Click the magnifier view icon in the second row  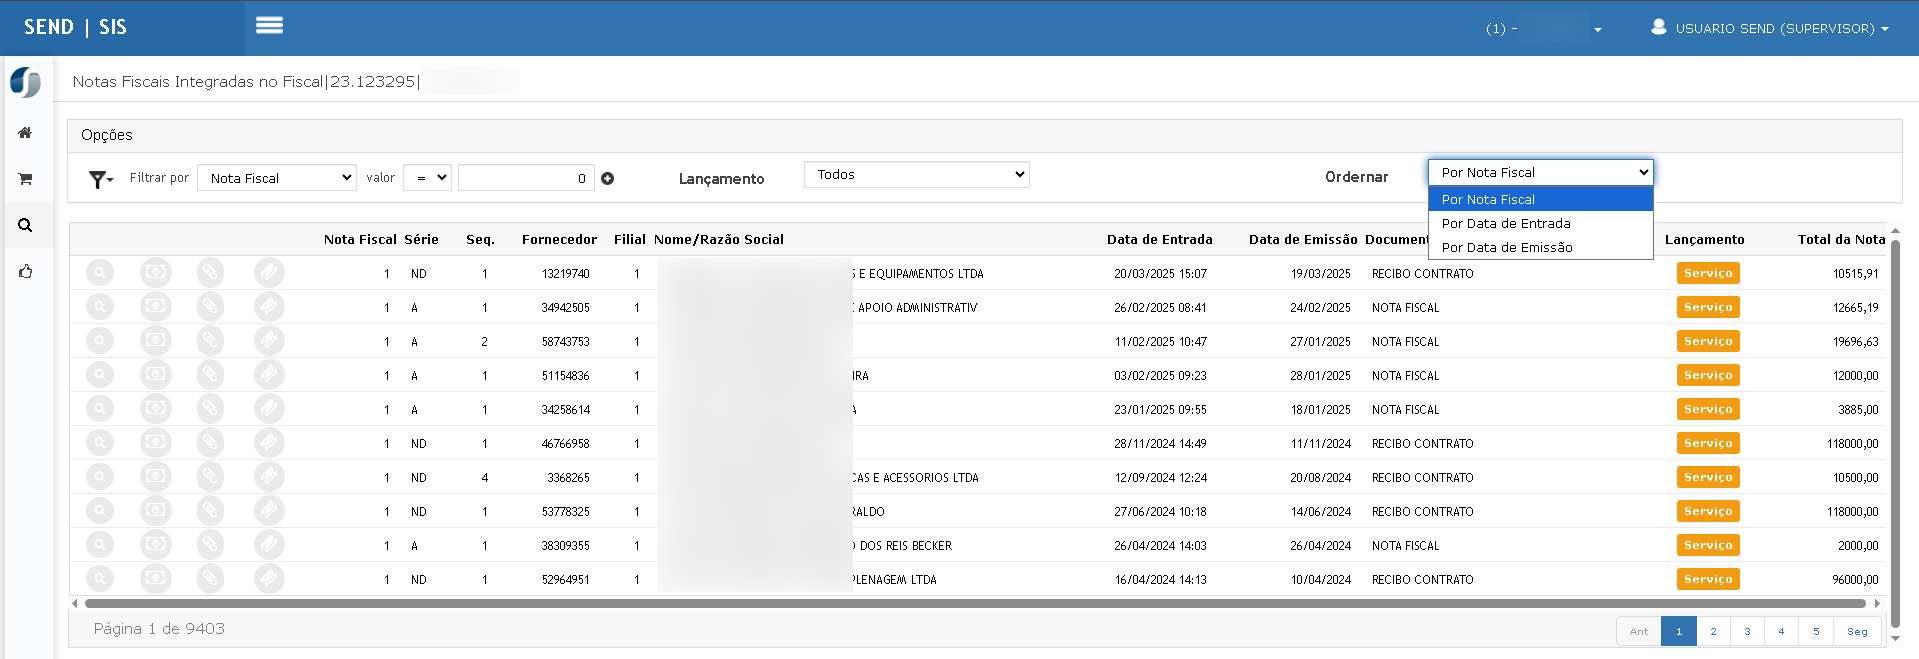[x=100, y=307]
